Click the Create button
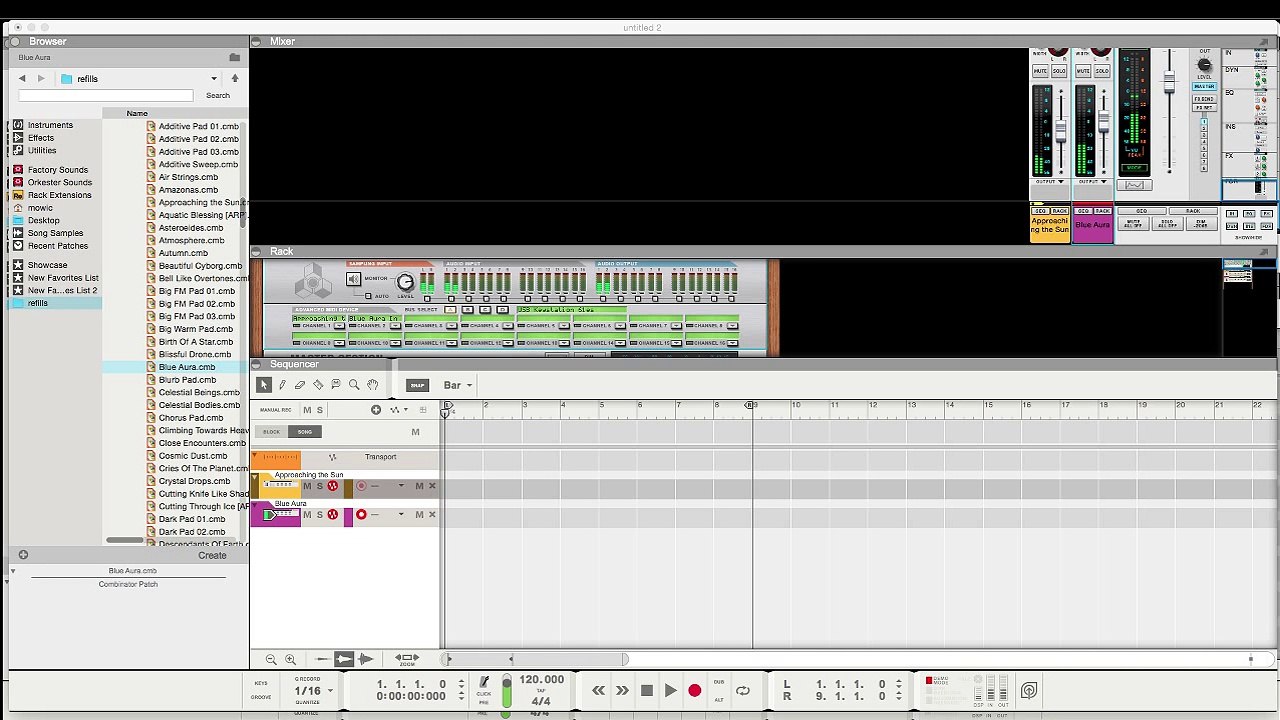The height and width of the screenshot is (720, 1280). click(x=212, y=555)
